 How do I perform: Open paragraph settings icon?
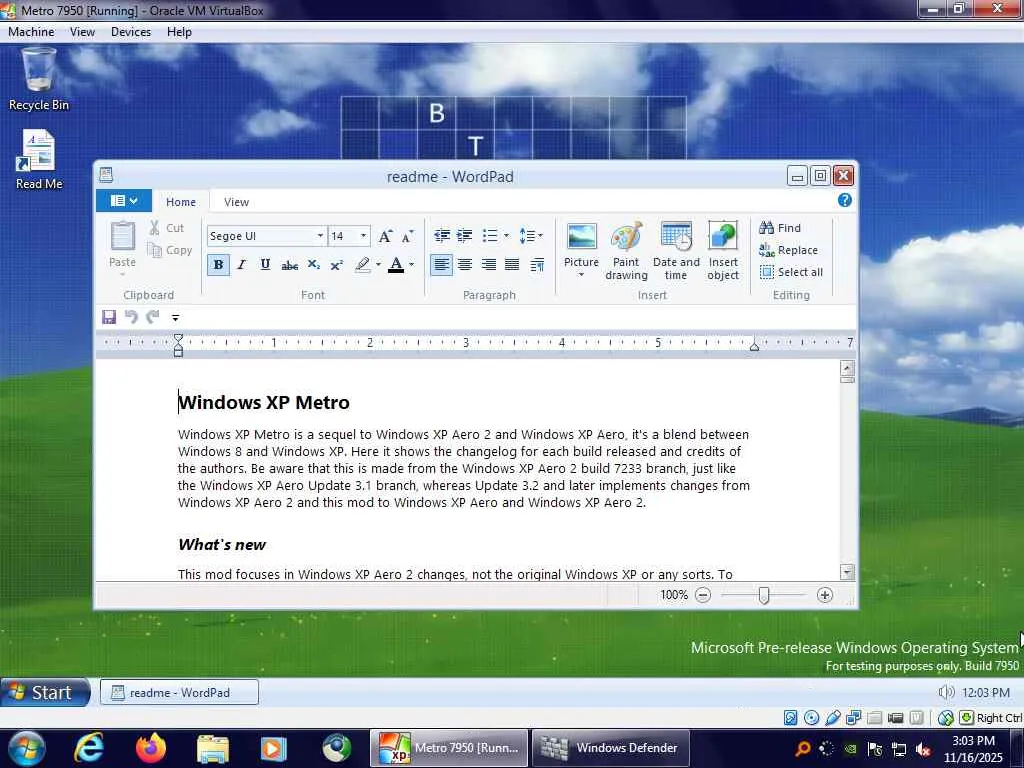click(537, 264)
